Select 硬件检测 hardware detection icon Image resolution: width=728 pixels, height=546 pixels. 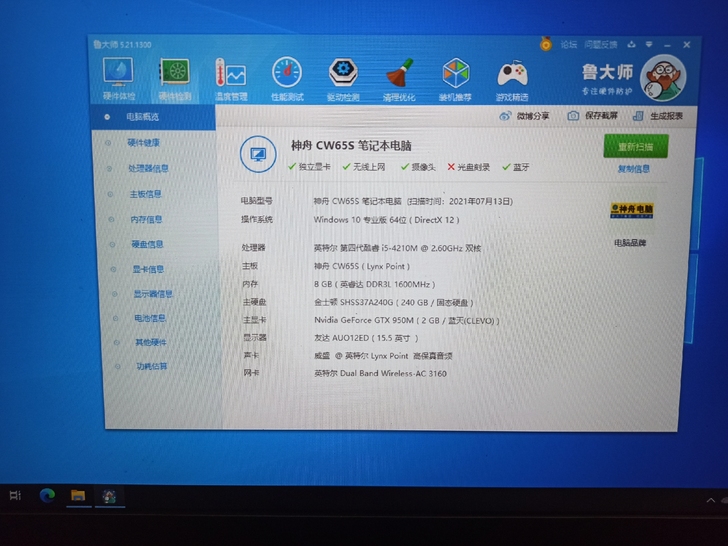(x=175, y=78)
